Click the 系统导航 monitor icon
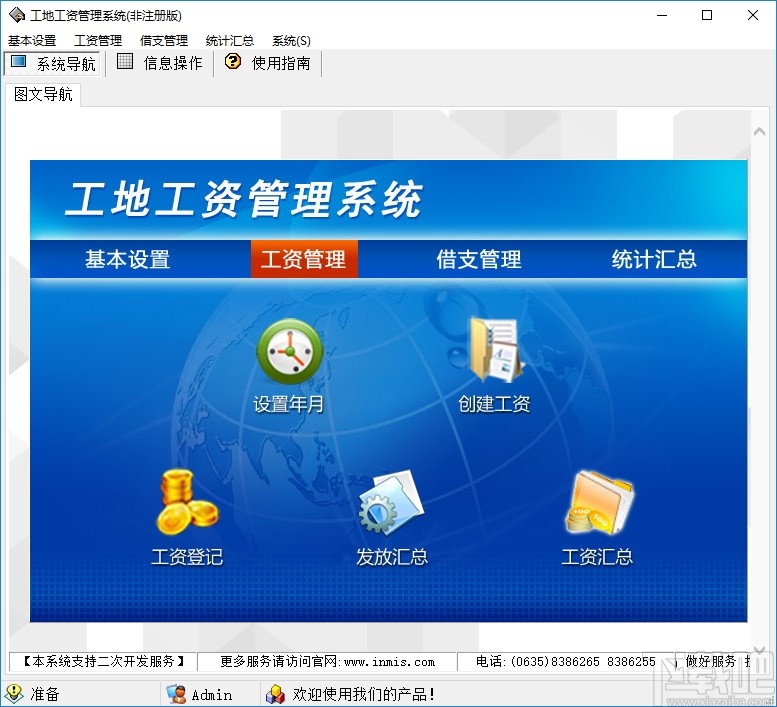 click(x=18, y=62)
